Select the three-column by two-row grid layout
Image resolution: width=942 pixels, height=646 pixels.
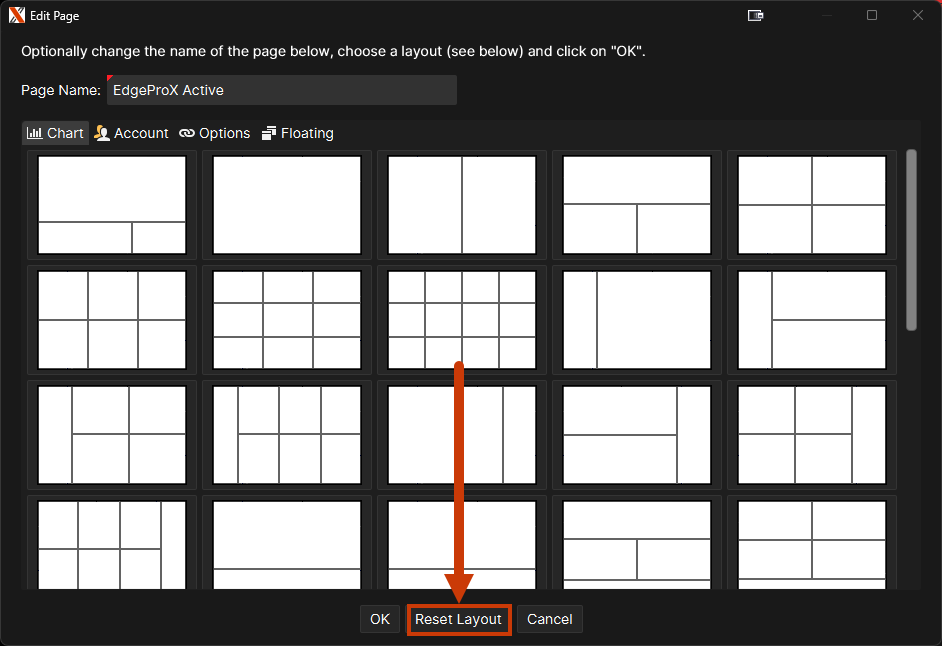[x=112, y=320]
